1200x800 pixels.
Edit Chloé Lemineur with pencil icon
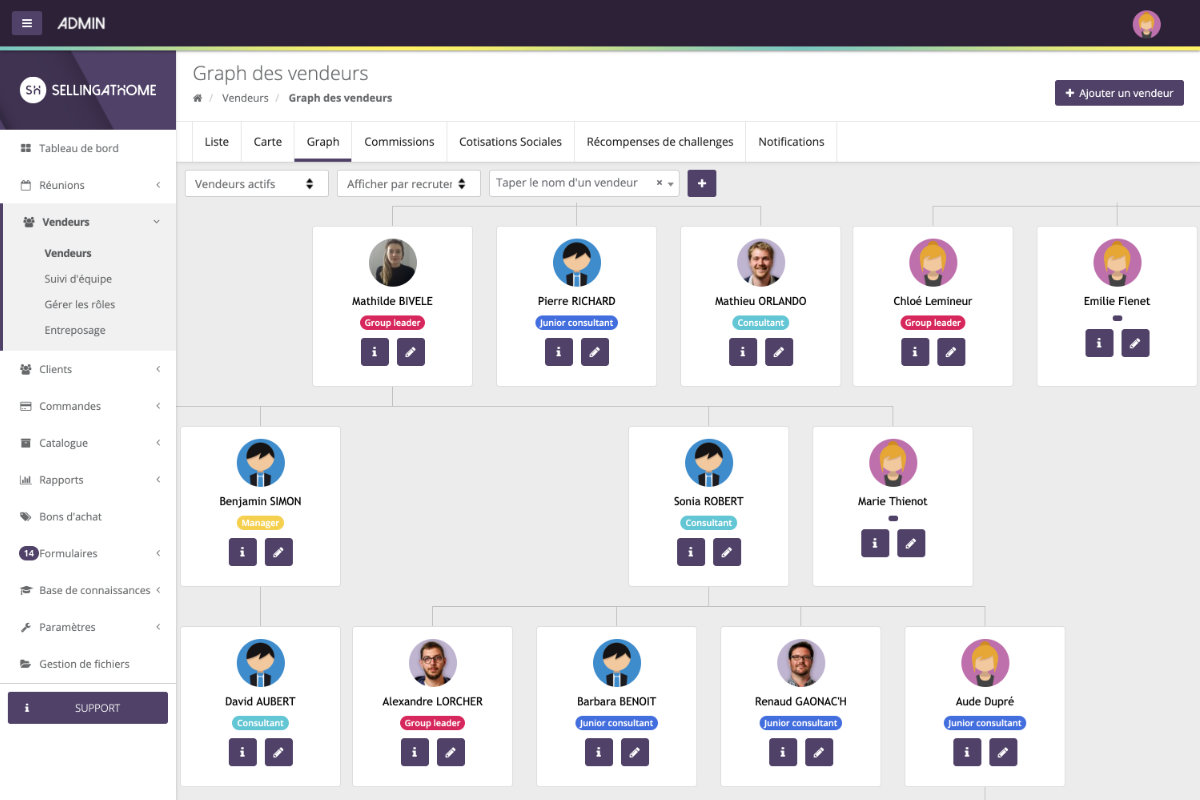pyautogui.click(x=951, y=352)
